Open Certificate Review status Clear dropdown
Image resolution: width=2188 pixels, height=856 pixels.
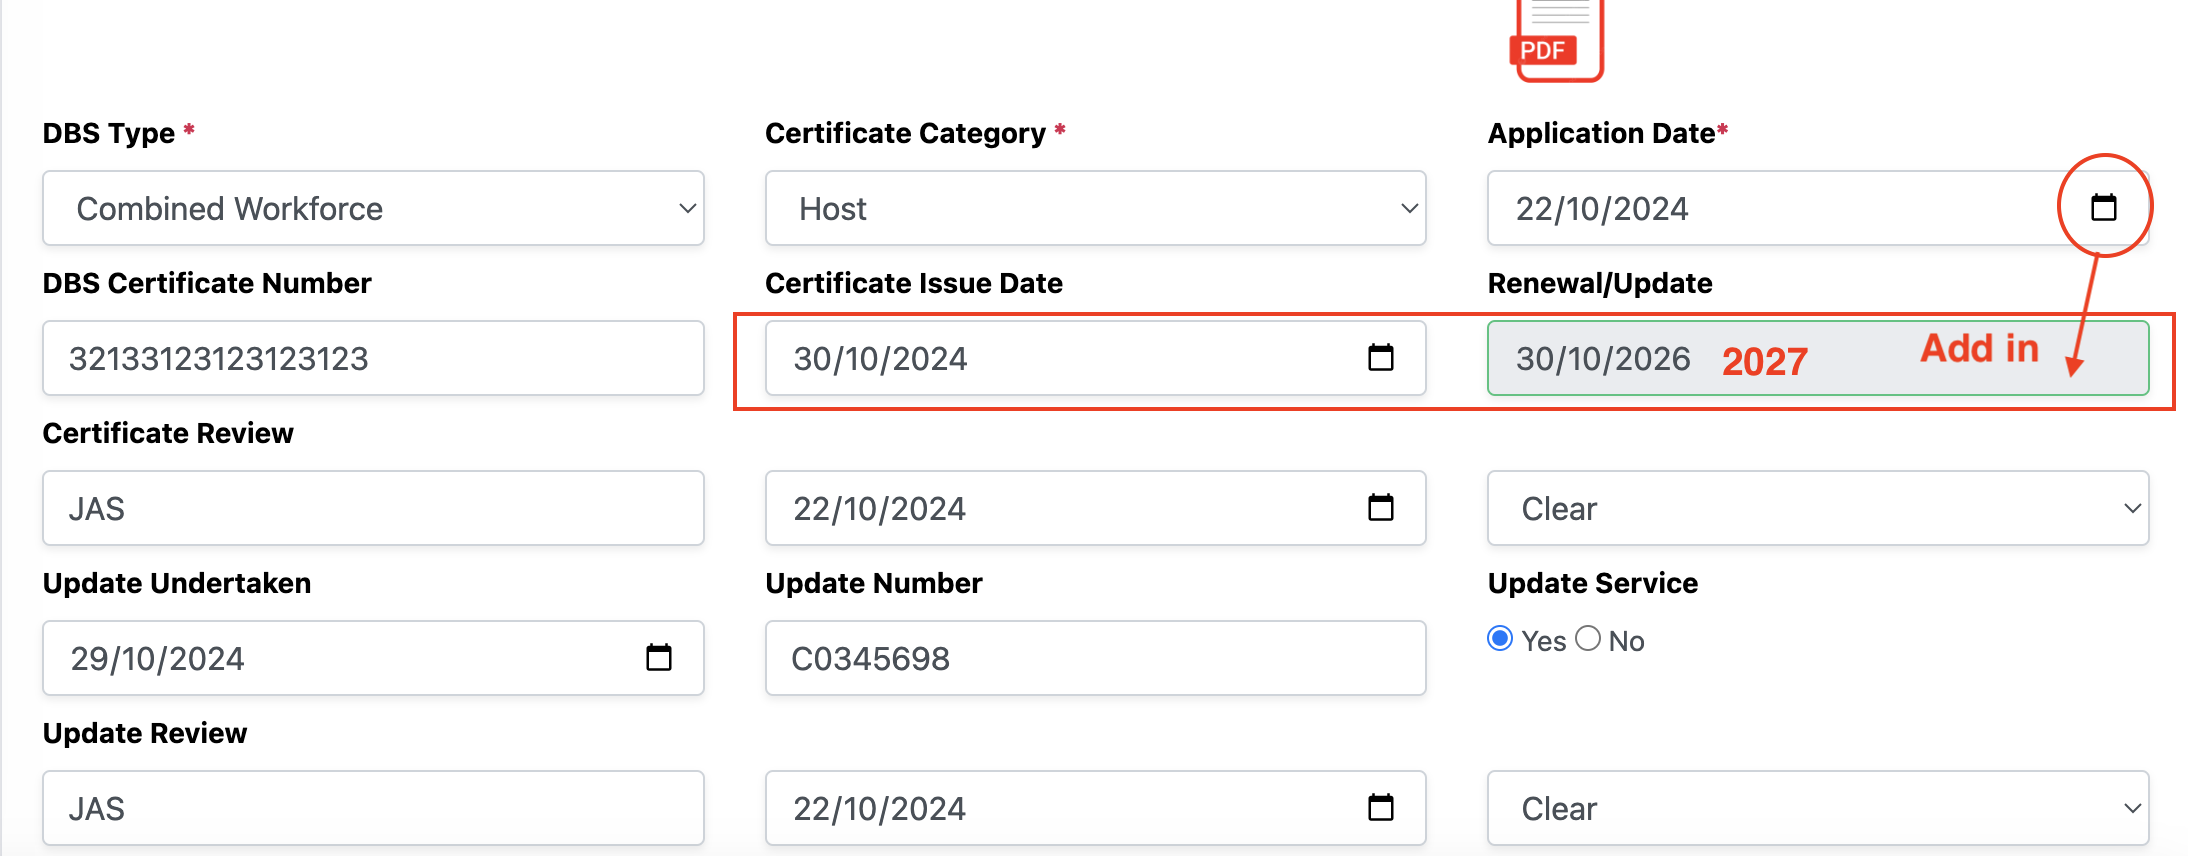1817,508
